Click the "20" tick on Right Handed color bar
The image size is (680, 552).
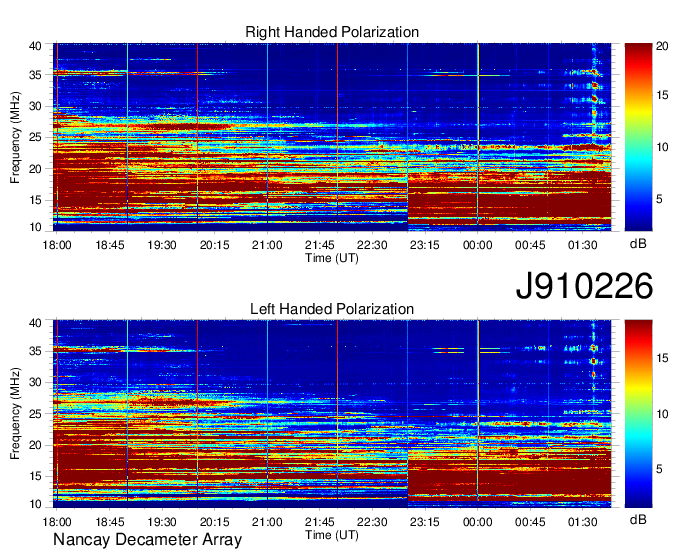(x=662, y=46)
